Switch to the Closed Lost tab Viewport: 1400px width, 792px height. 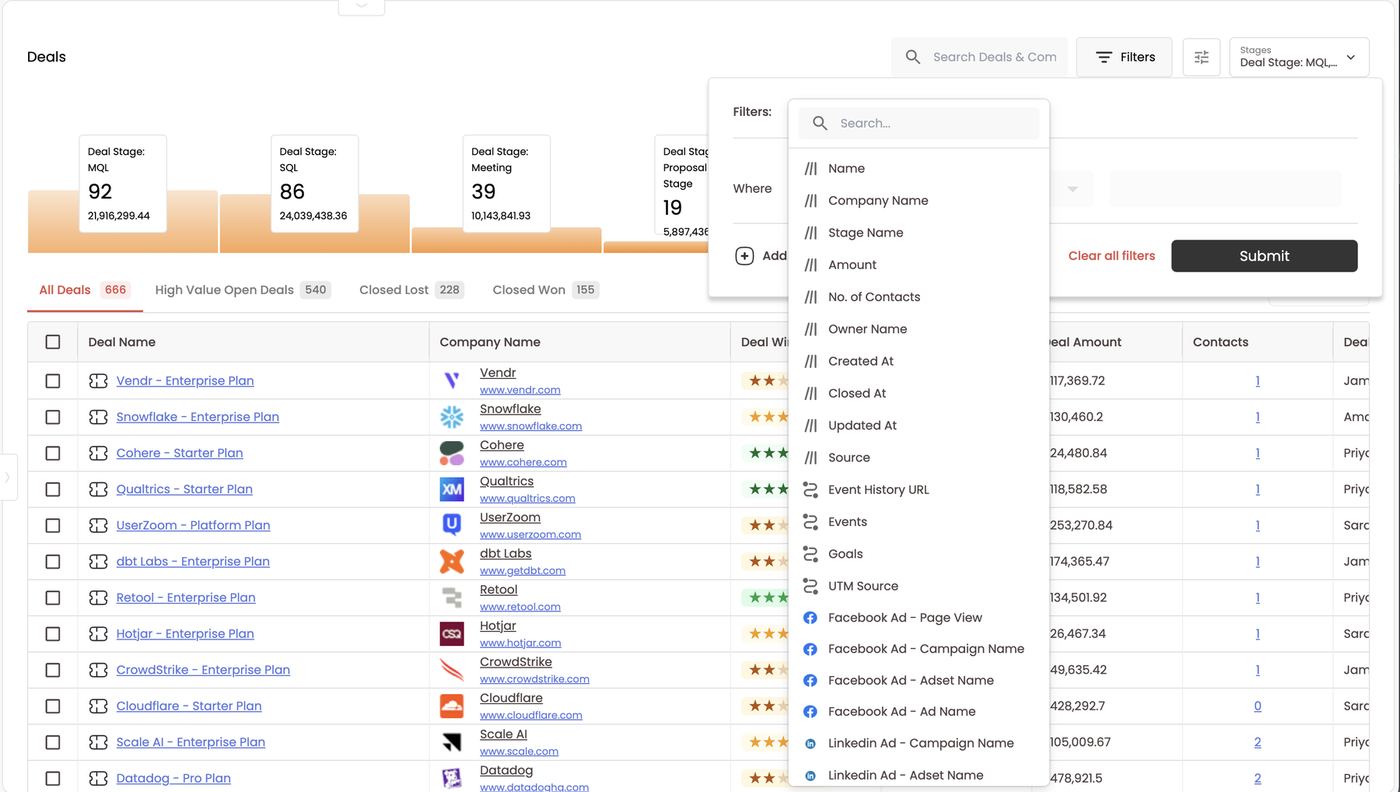411,290
